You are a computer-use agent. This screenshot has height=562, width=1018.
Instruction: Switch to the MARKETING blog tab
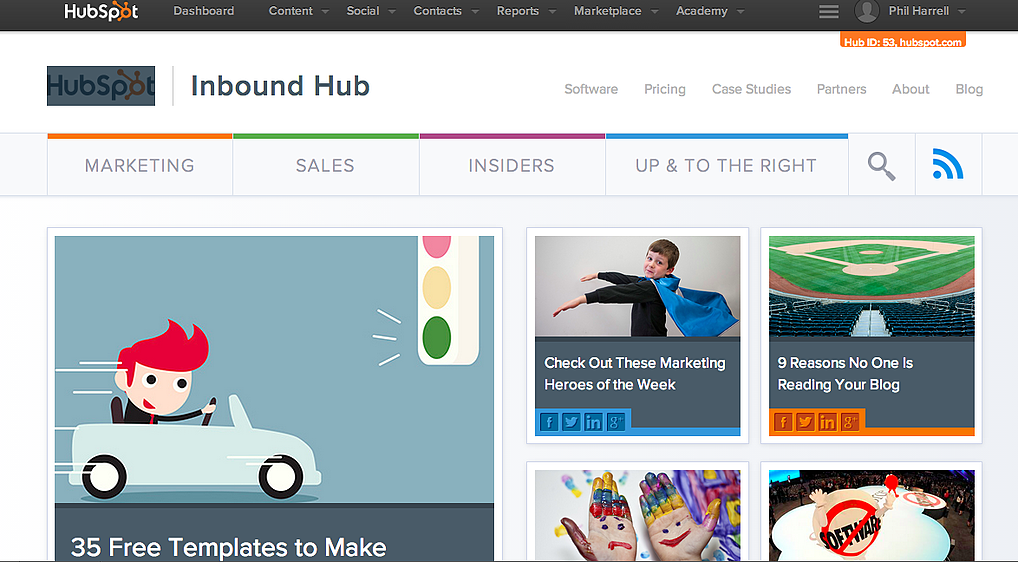(140, 165)
